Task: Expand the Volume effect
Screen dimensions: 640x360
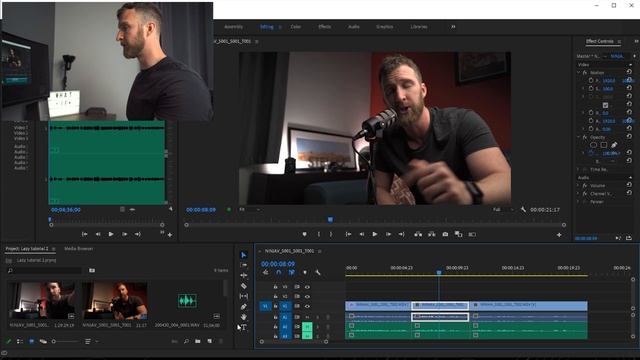Action: tap(578, 185)
